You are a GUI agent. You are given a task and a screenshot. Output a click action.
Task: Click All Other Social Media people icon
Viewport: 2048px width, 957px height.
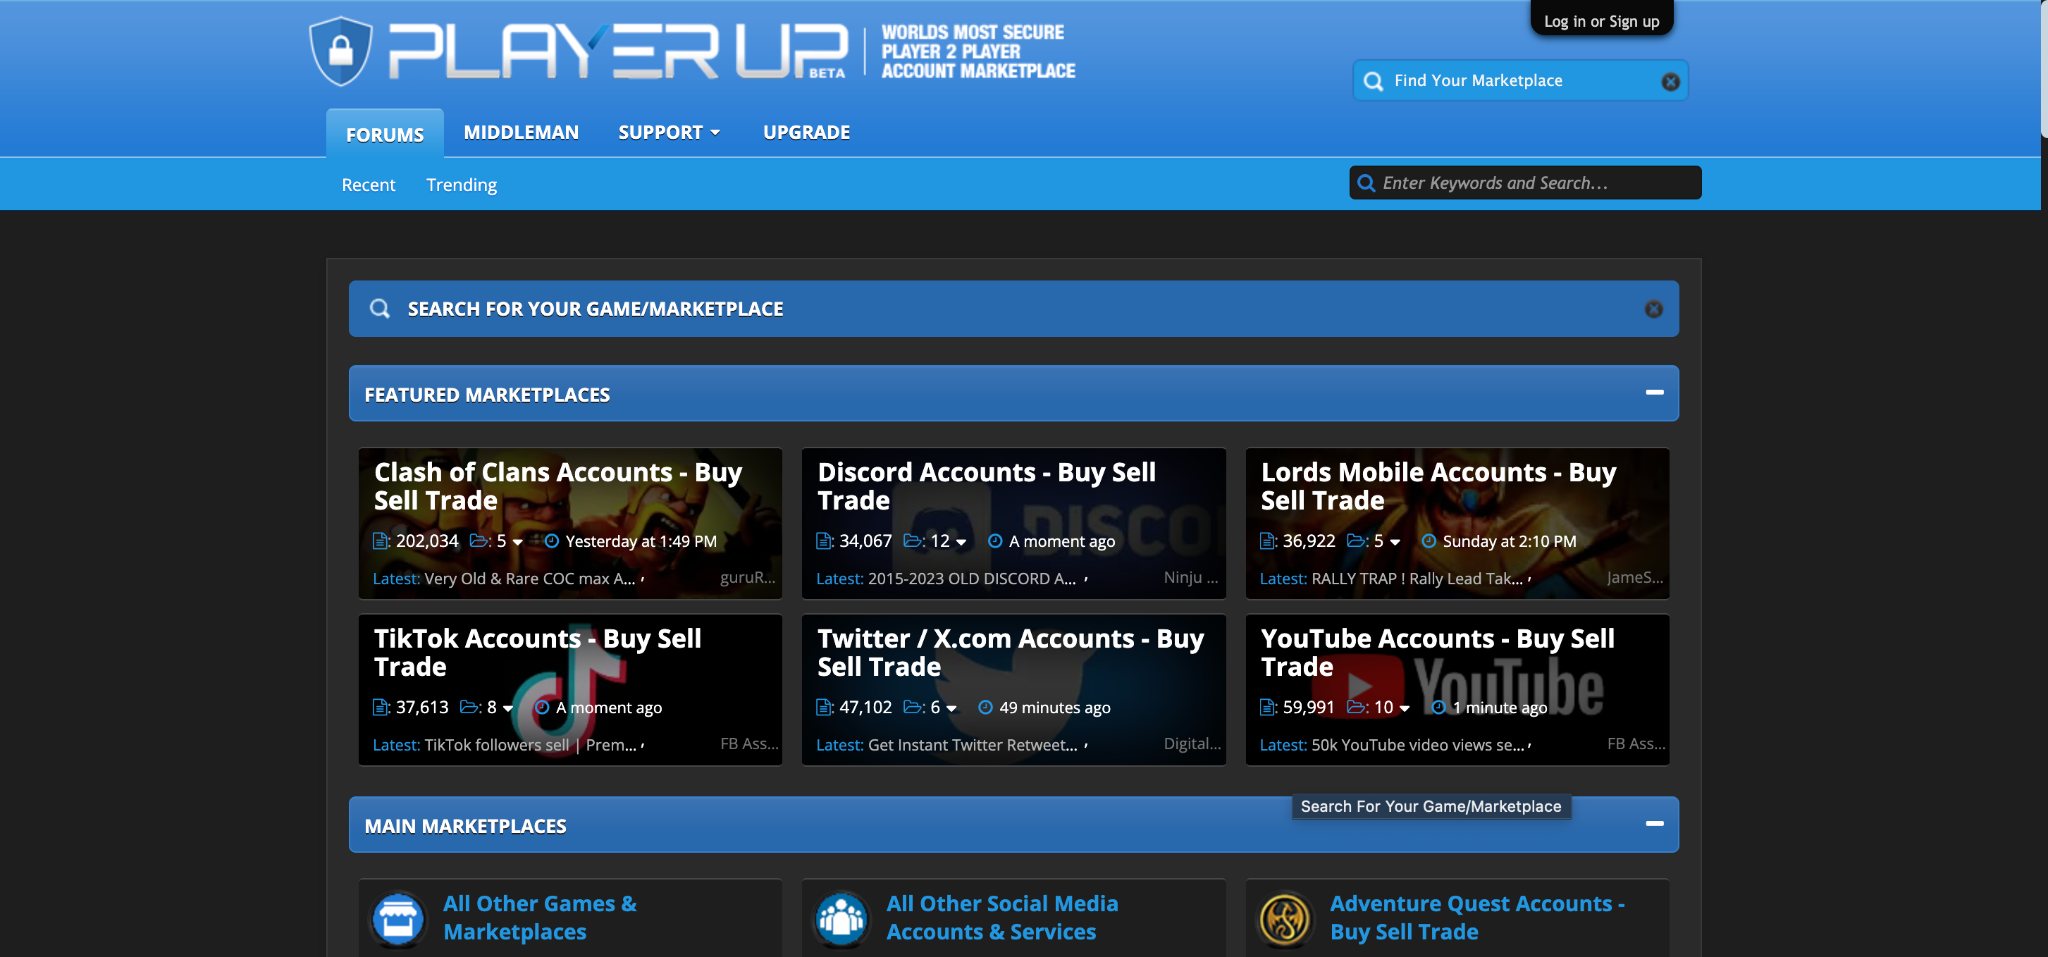[842, 918]
